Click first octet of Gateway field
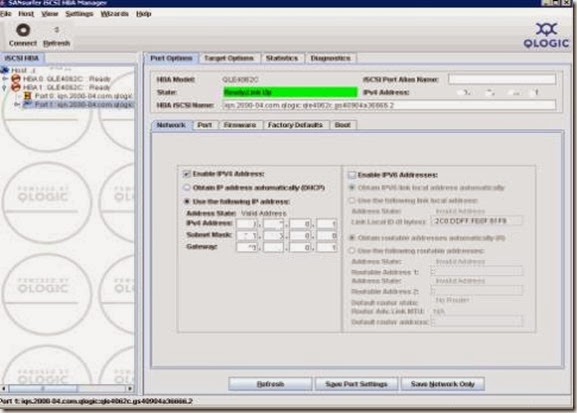The height and width of the screenshot is (413, 577). (x=247, y=247)
